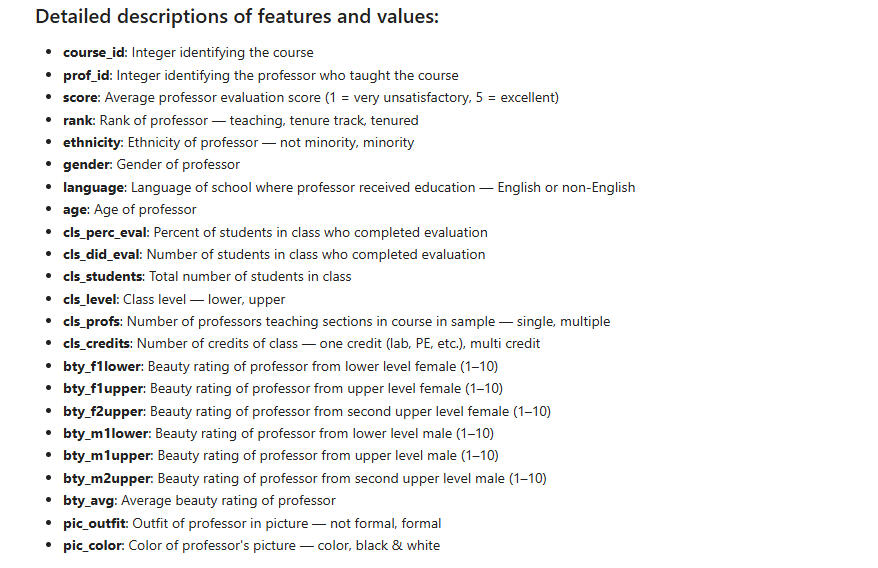878x568 pixels.
Task: Click the cls_level bold label
Action: click(91, 299)
